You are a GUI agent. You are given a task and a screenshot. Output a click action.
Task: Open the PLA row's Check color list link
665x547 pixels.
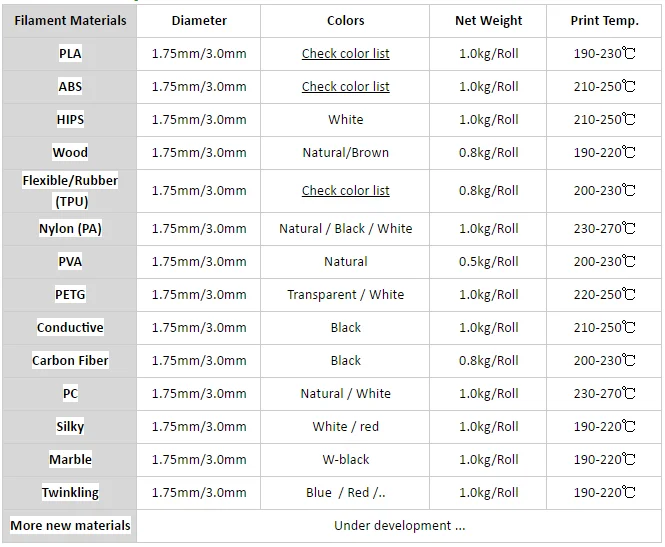pos(346,54)
